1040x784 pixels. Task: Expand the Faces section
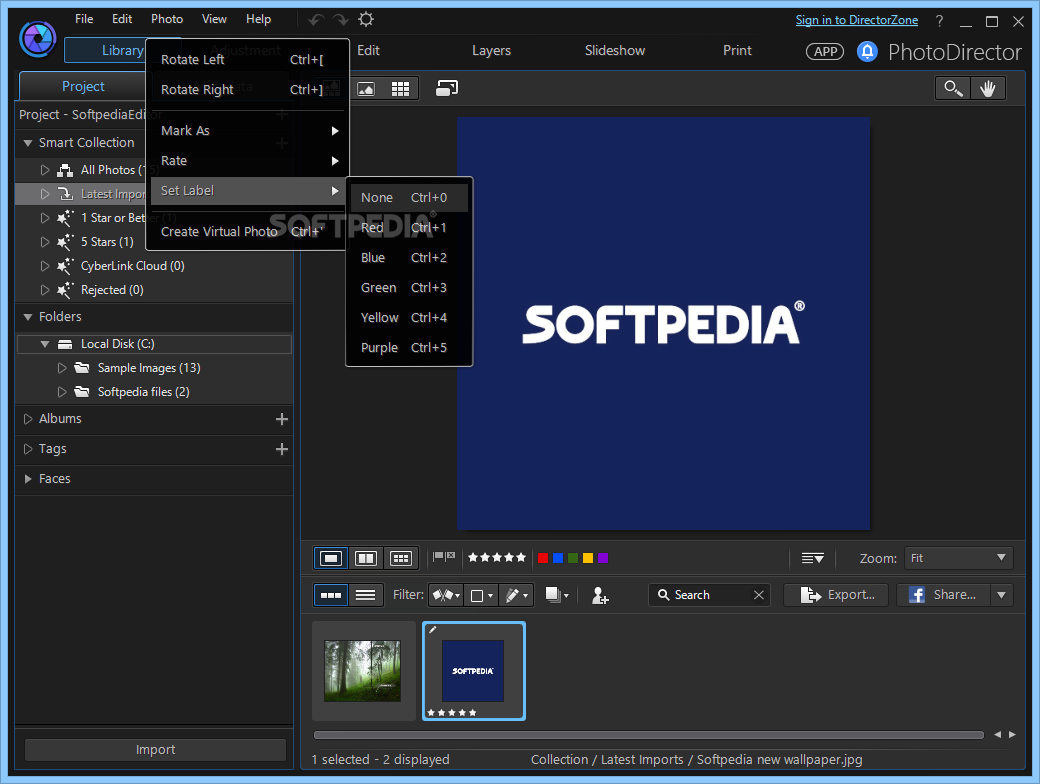click(x=28, y=479)
